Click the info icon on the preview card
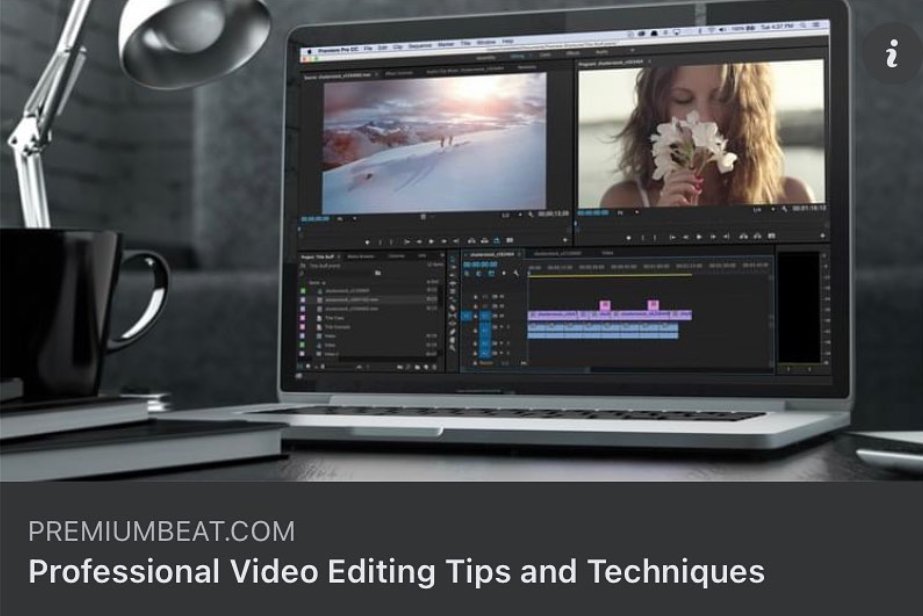 click(x=892, y=53)
